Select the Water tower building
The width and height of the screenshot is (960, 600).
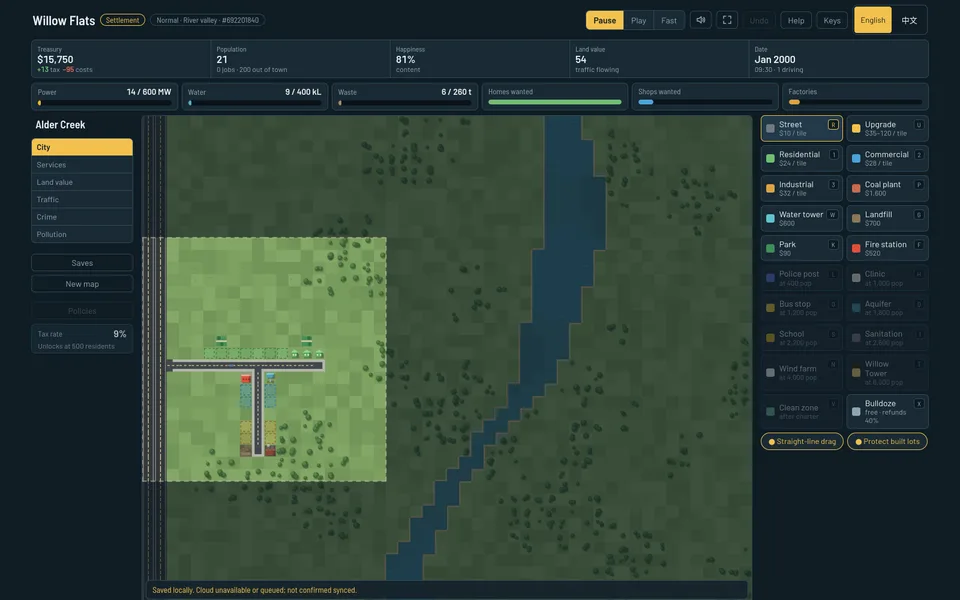(801, 219)
